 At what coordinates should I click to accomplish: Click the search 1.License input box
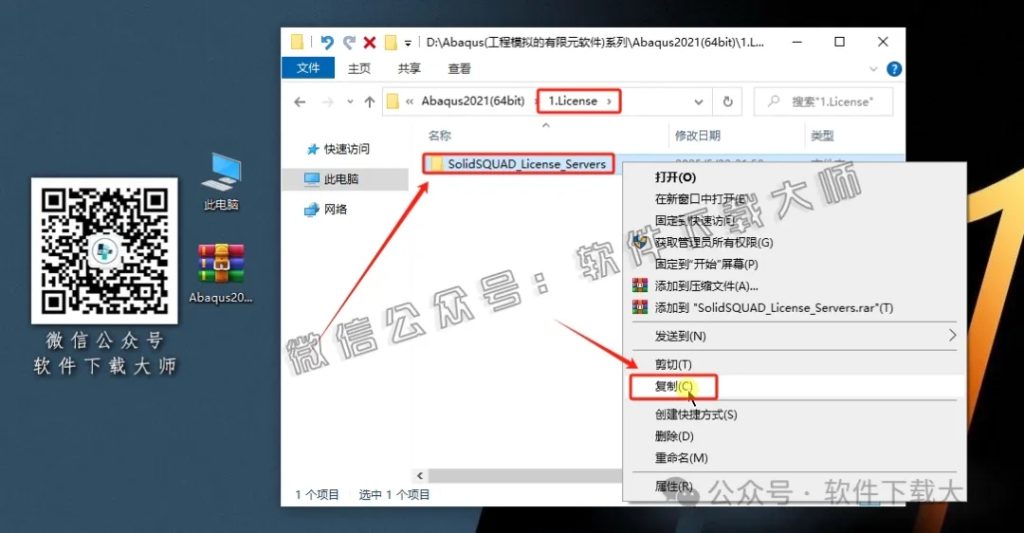[x=823, y=101]
